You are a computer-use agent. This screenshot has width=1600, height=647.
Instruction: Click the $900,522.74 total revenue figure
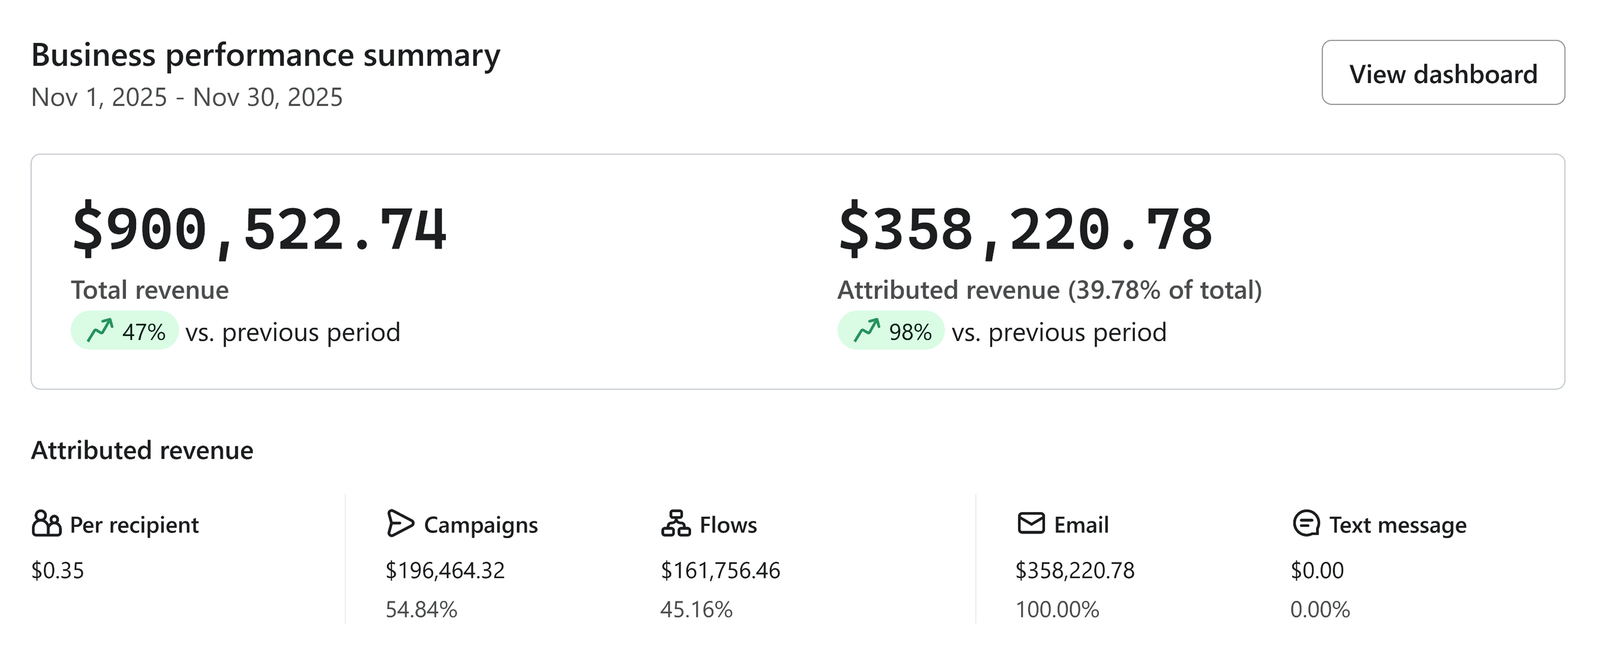coord(259,229)
